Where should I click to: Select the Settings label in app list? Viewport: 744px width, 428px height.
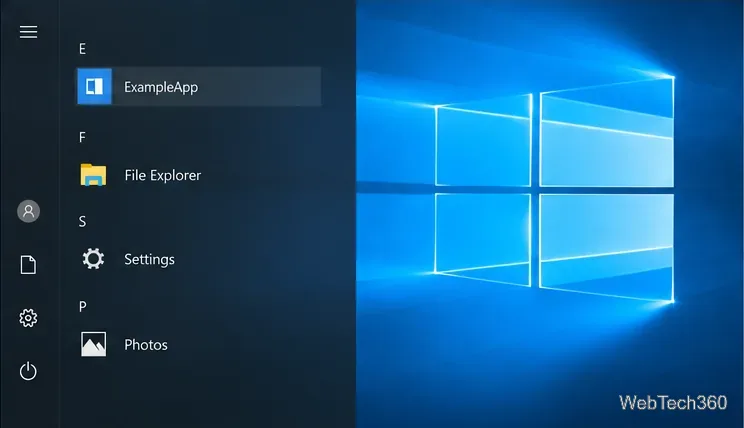coord(149,260)
